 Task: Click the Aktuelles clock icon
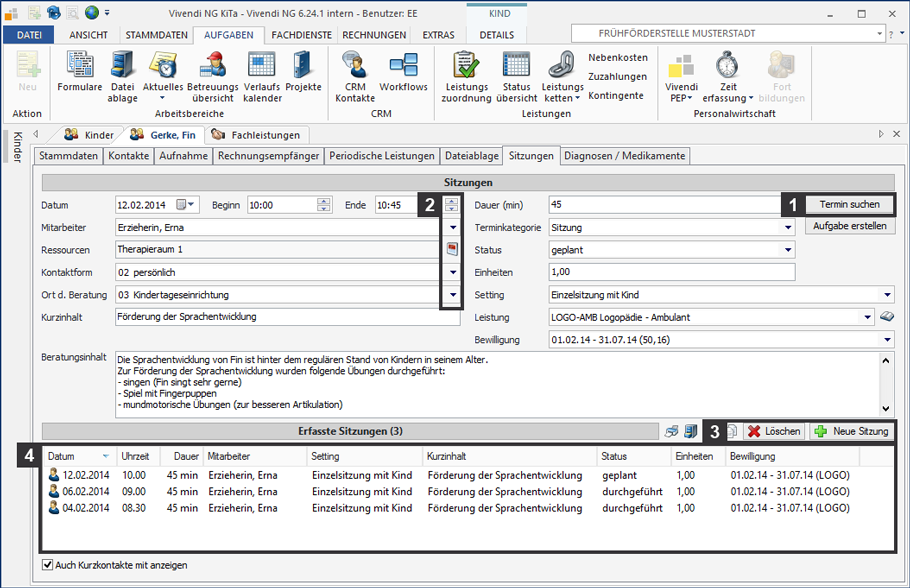163,65
